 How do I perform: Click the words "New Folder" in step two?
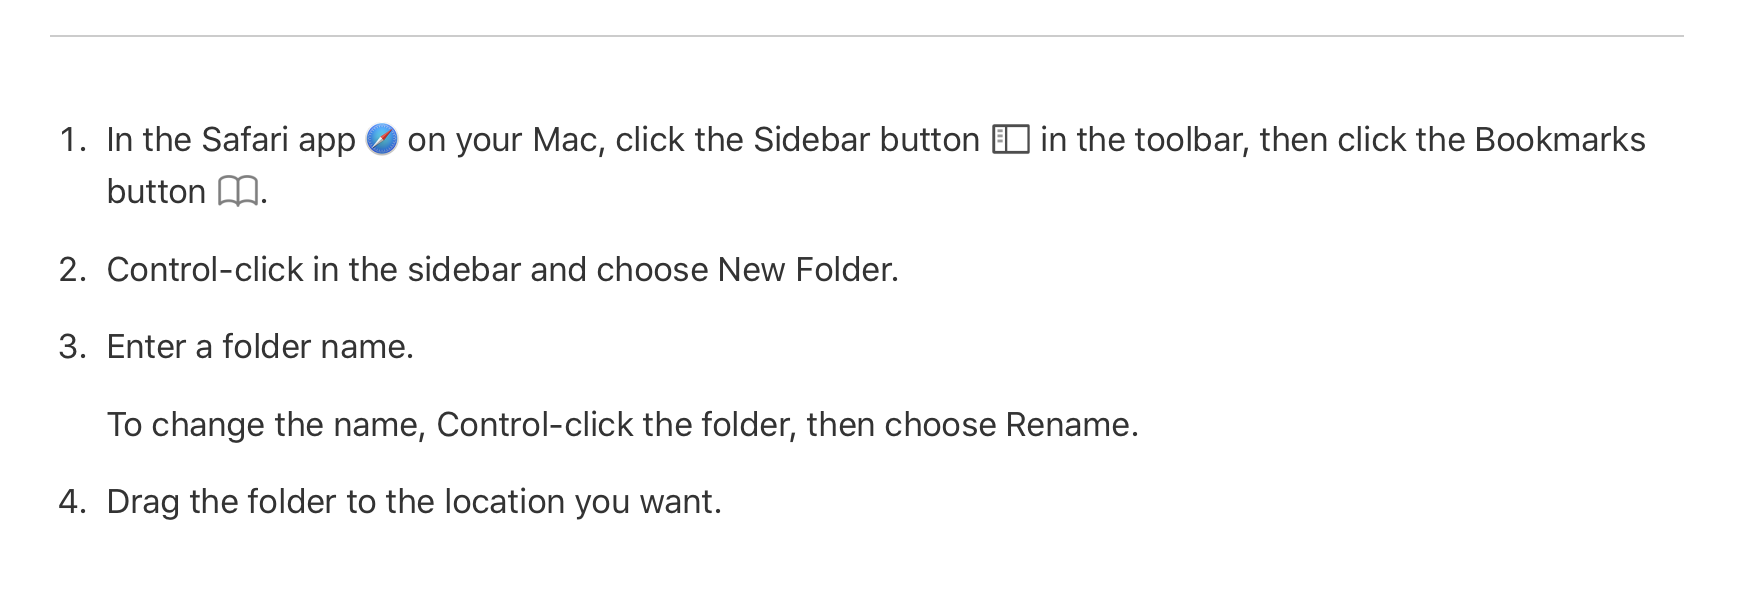click(804, 270)
